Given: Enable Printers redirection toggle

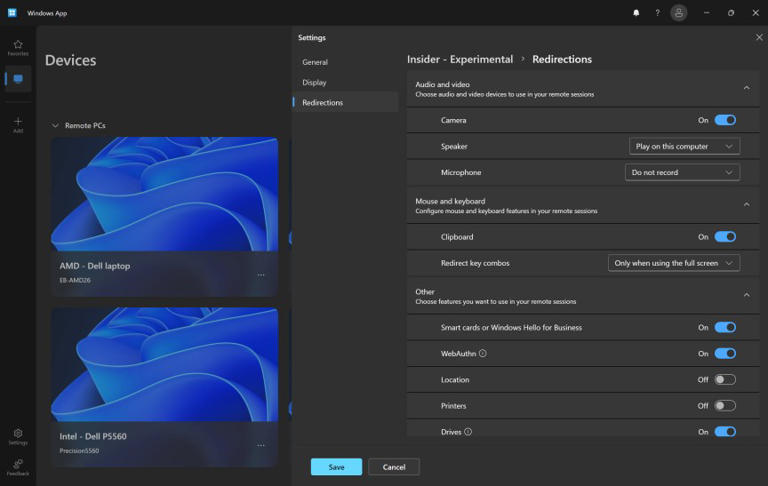Looking at the screenshot, I should [x=725, y=406].
